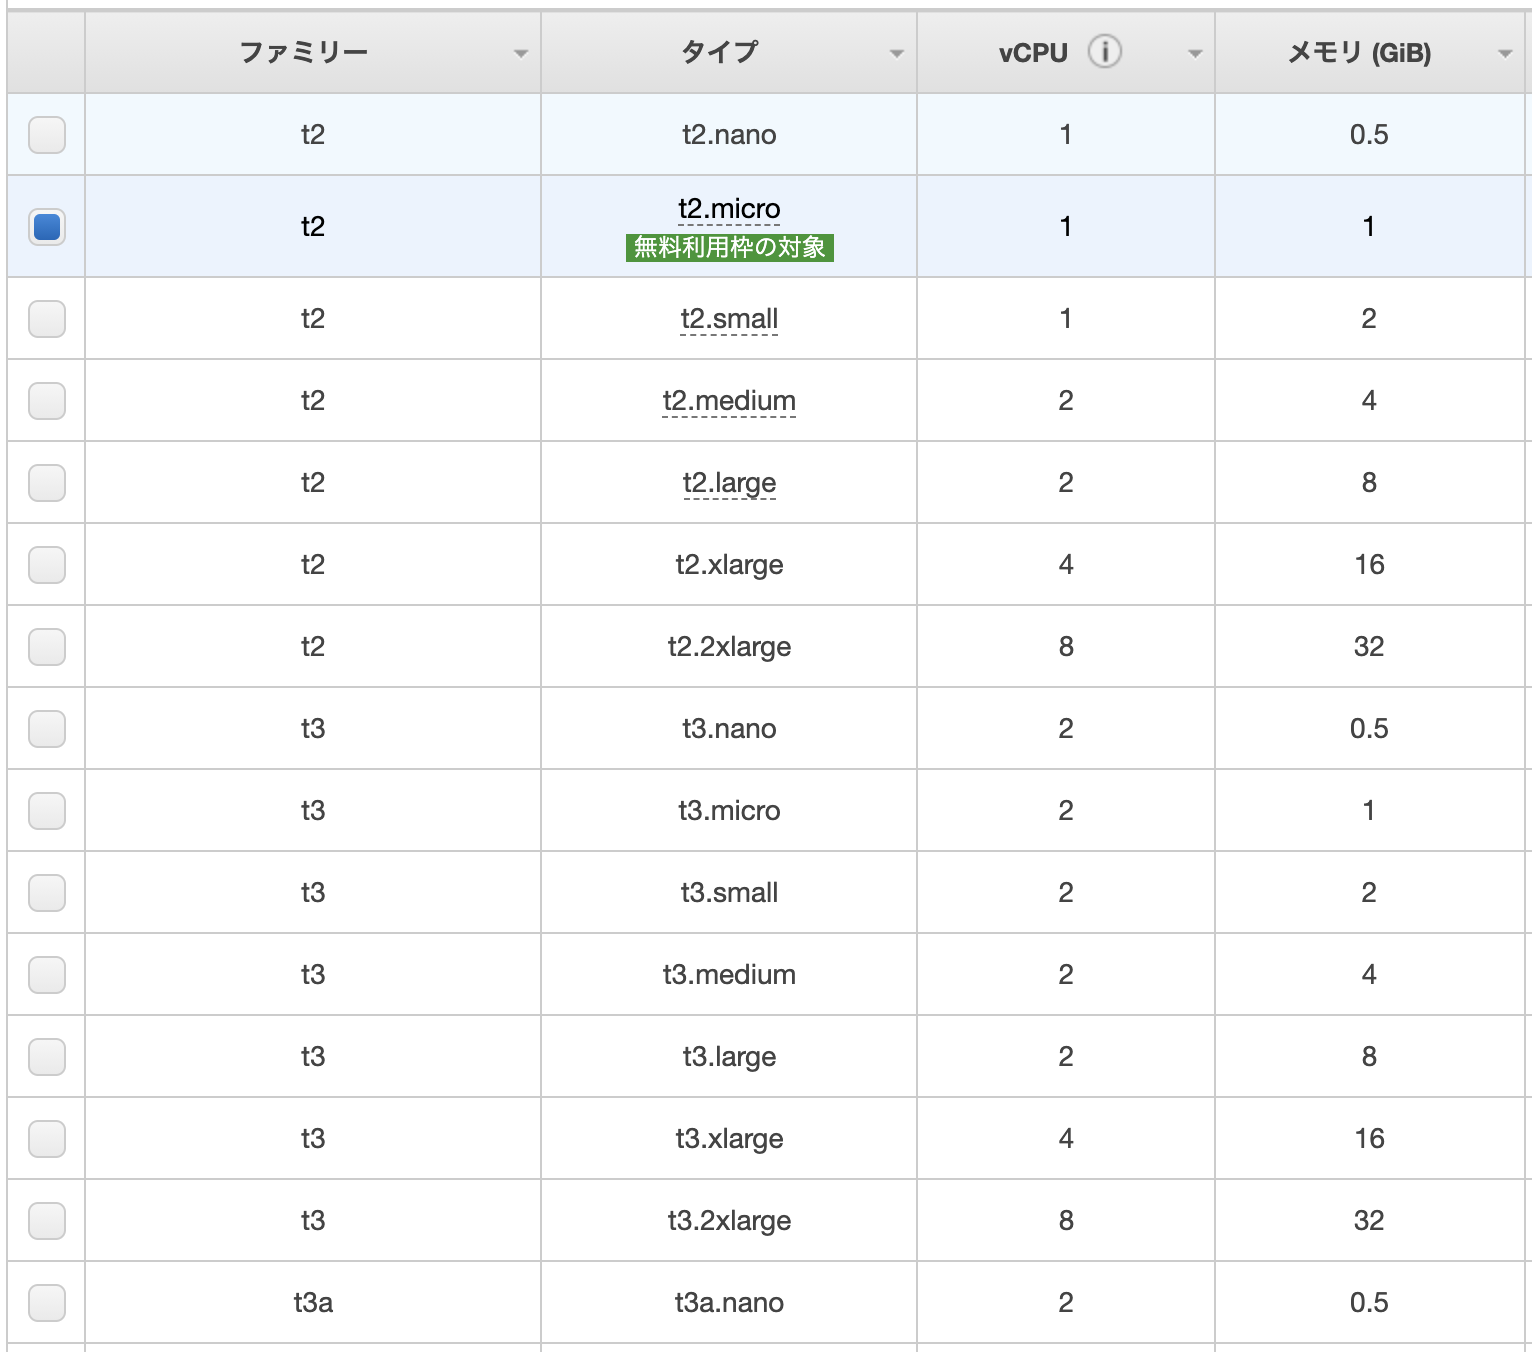Uncheck the selected t2.micro checkbox
The height and width of the screenshot is (1352, 1532).
click(x=47, y=227)
